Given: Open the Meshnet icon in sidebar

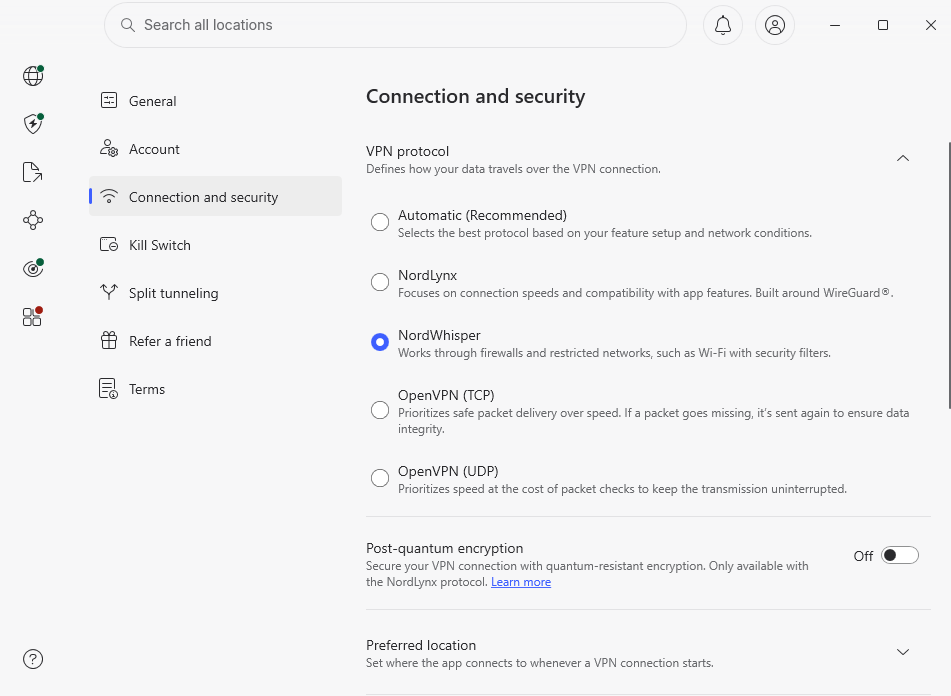Looking at the screenshot, I should pos(33,220).
